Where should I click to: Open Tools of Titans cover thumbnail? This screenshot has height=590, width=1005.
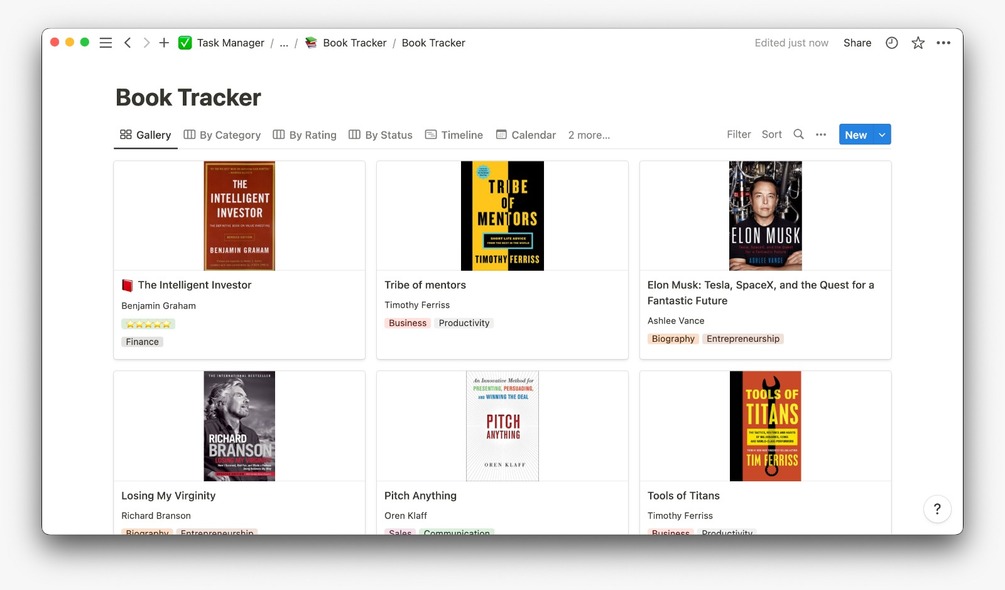(765, 426)
